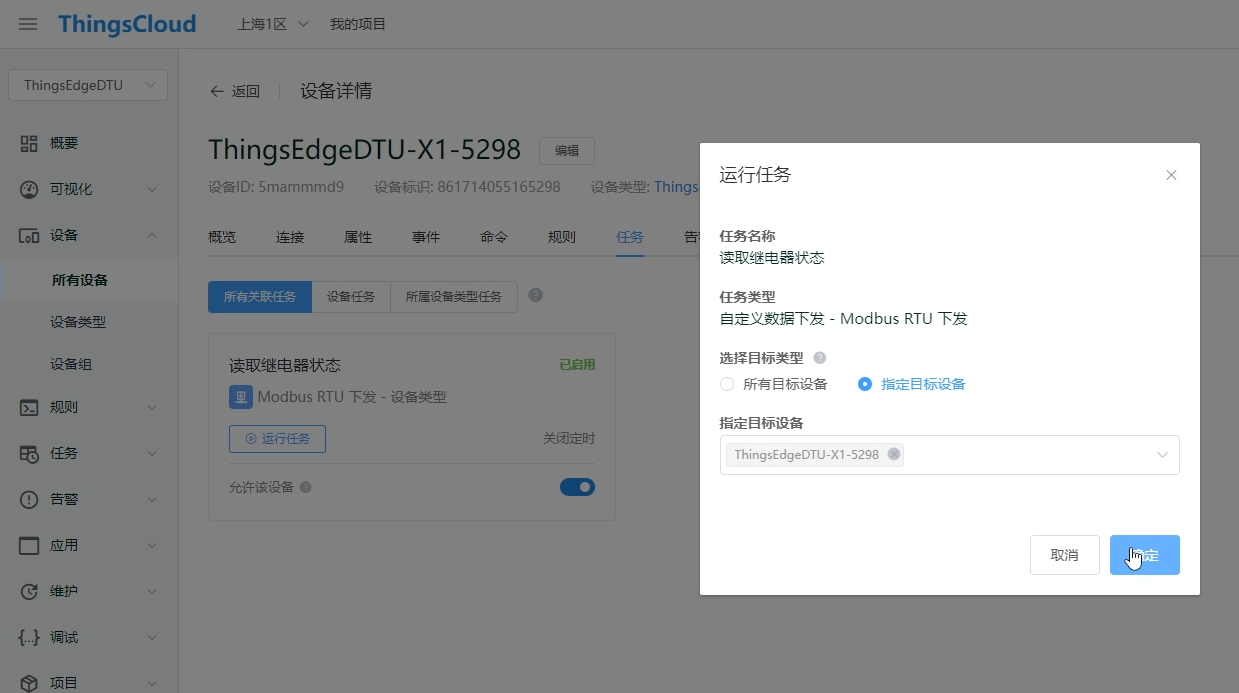Viewport: 1239px width, 693px height.
Task: Switch to the 连接 tab
Action: [x=290, y=237]
